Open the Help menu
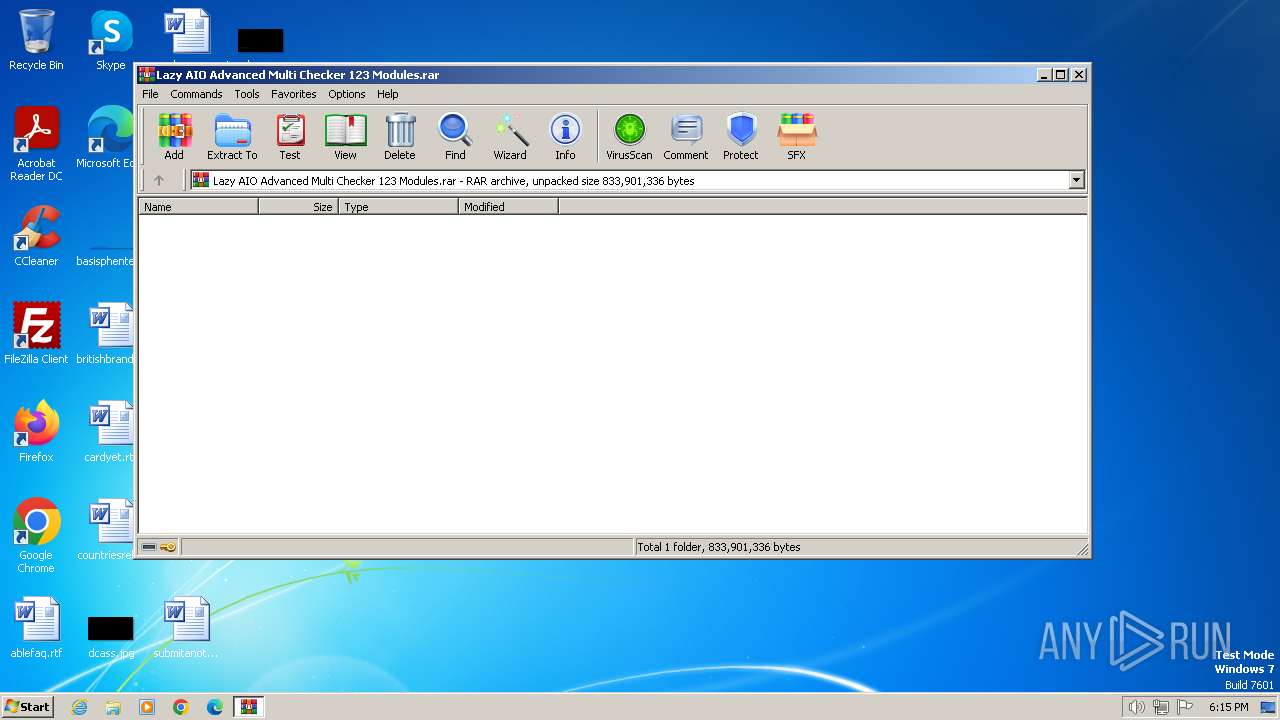This screenshot has width=1280, height=720. [x=388, y=94]
